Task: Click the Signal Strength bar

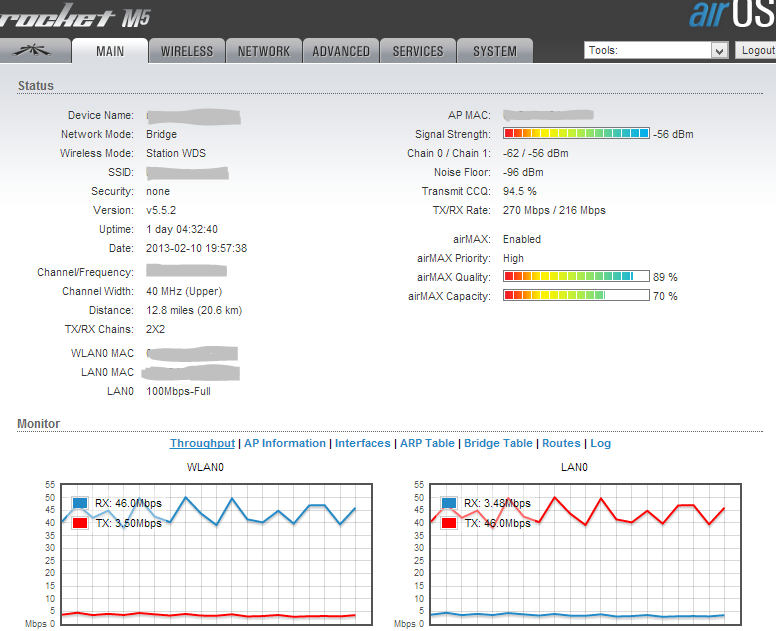Action: [x=576, y=133]
